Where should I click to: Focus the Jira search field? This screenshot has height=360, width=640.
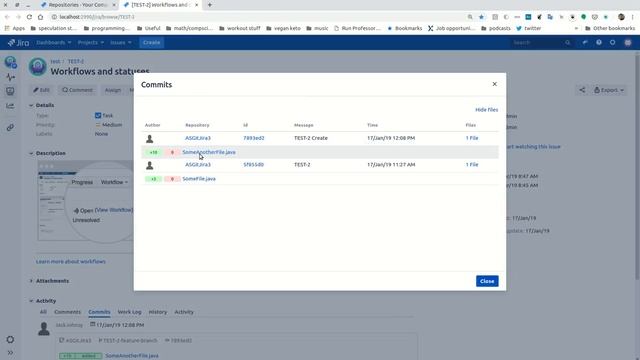[x=541, y=42]
